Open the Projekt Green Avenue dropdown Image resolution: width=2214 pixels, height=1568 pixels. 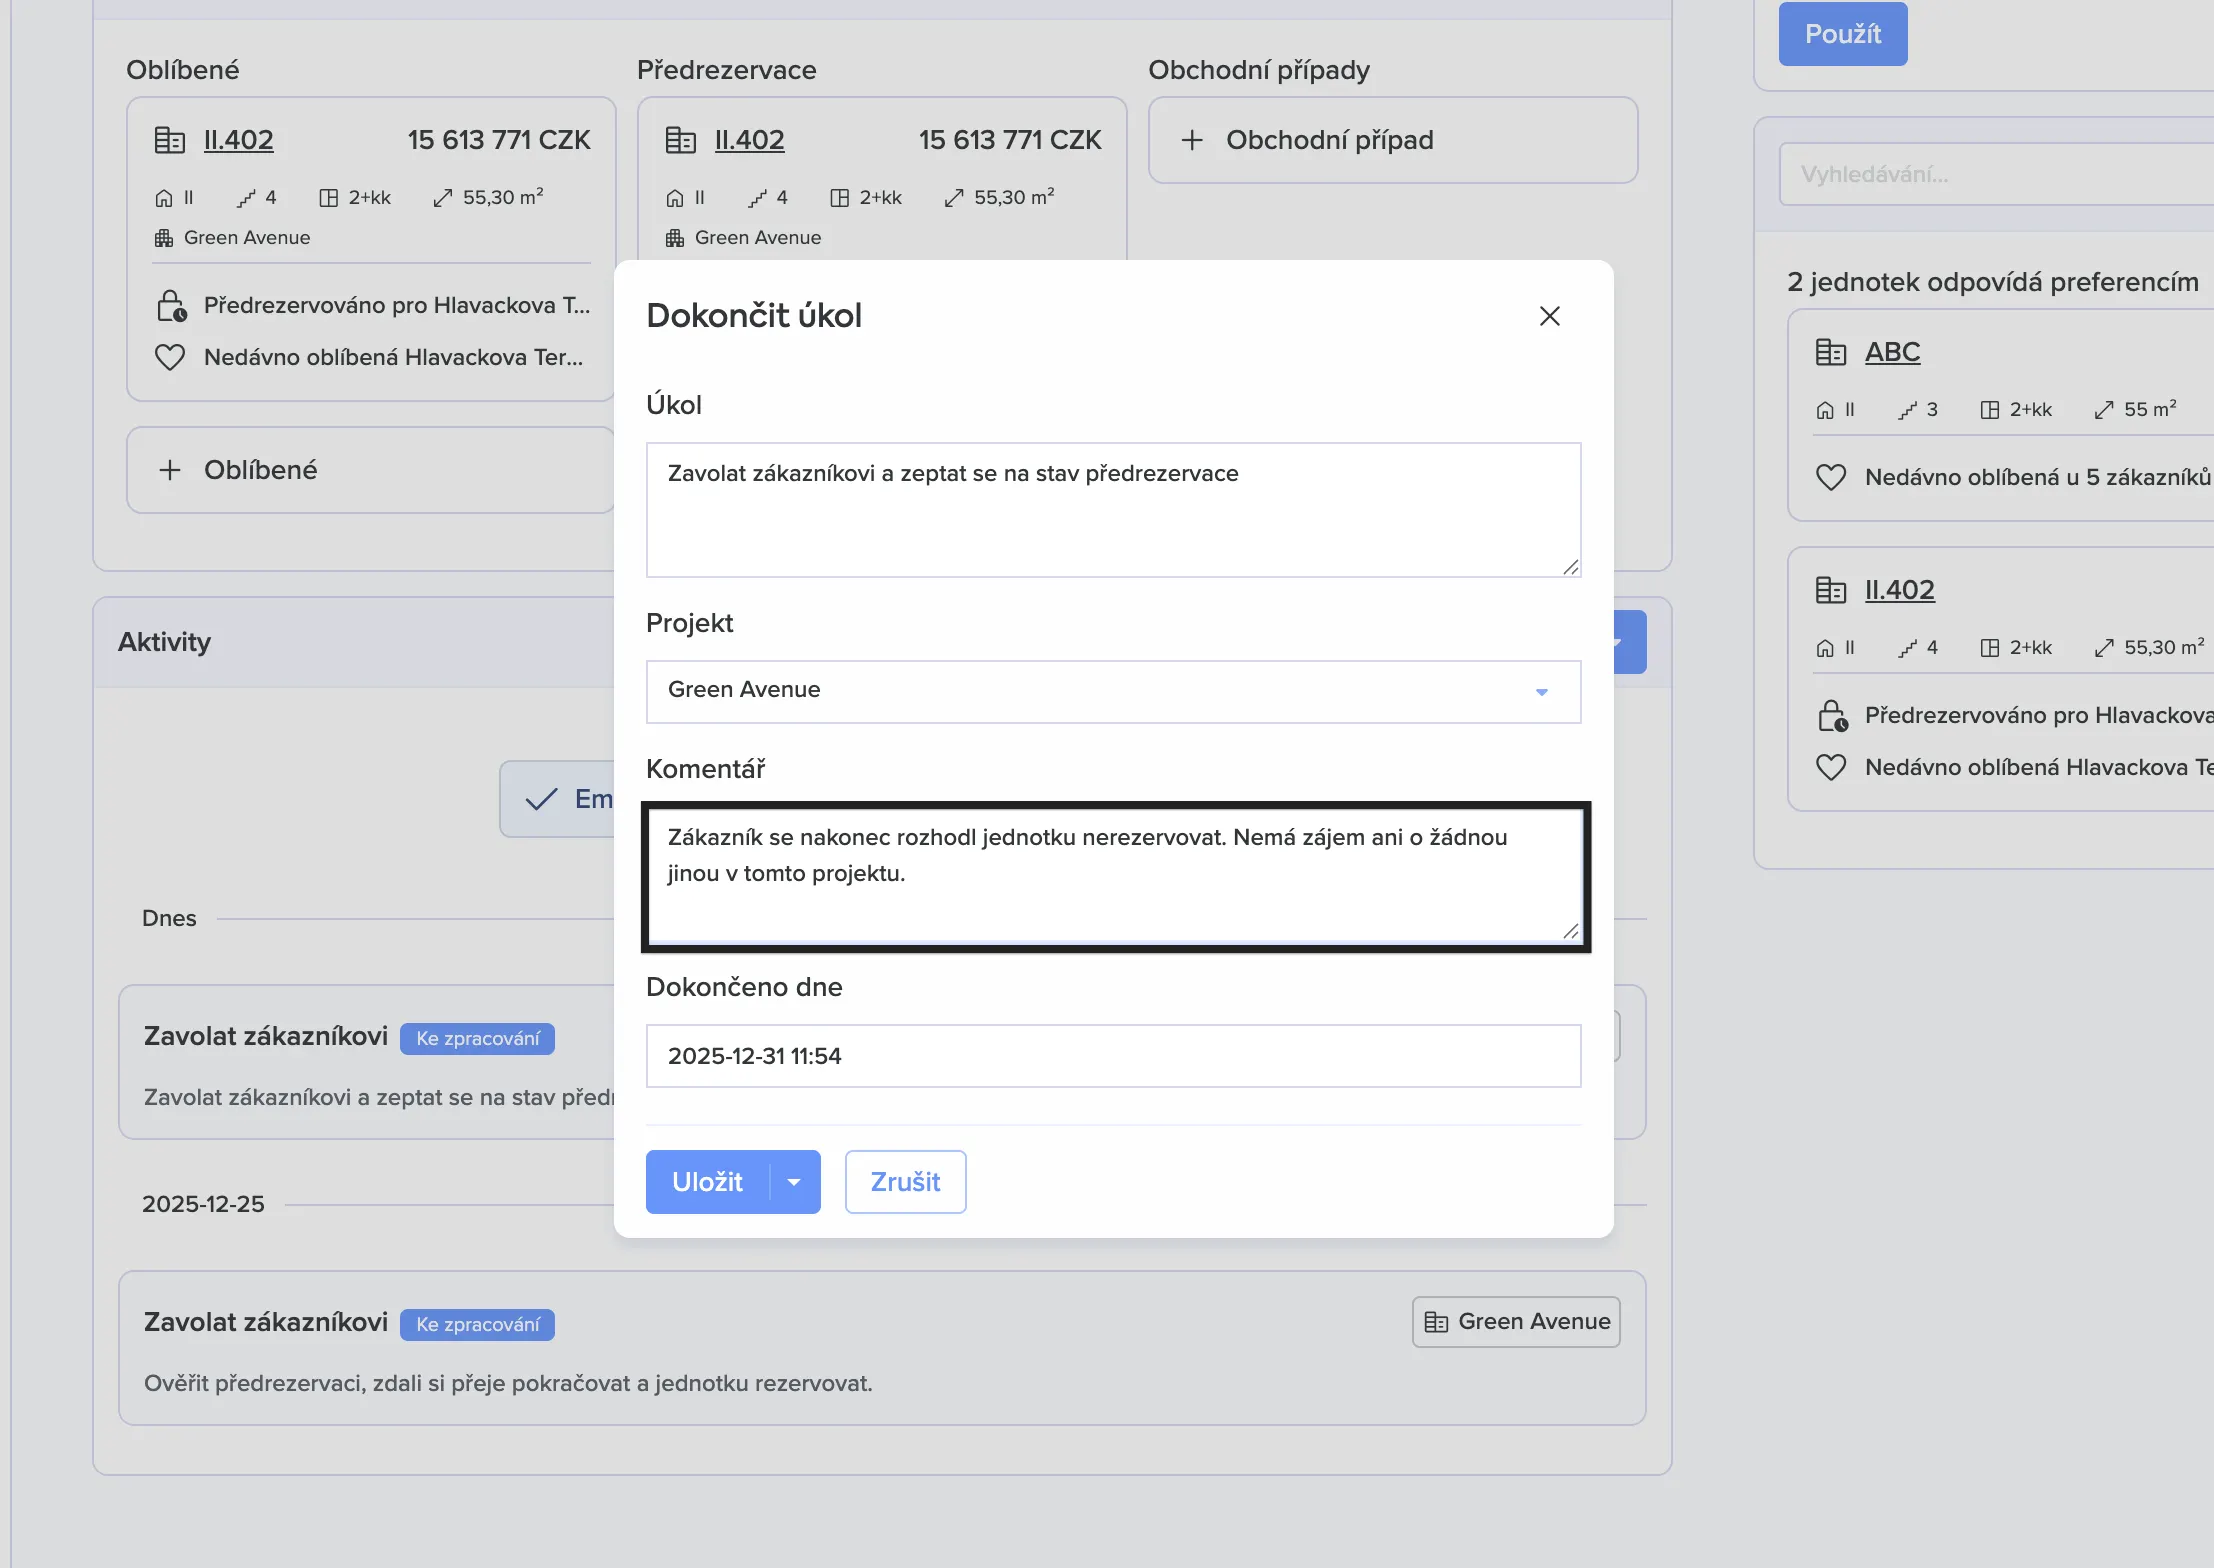tap(1112, 691)
